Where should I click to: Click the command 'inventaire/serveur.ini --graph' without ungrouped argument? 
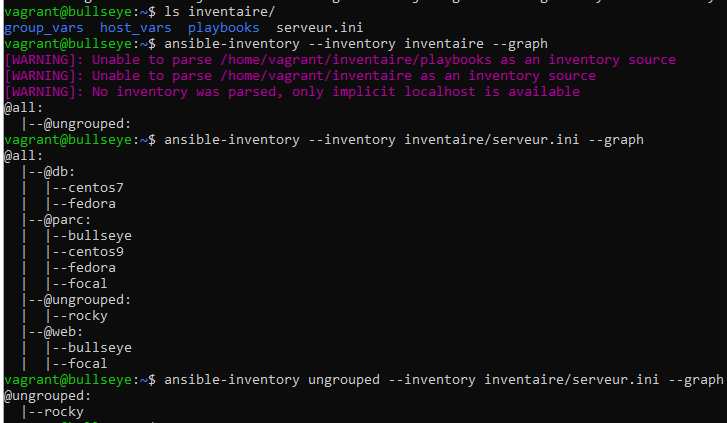pos(403,140)
